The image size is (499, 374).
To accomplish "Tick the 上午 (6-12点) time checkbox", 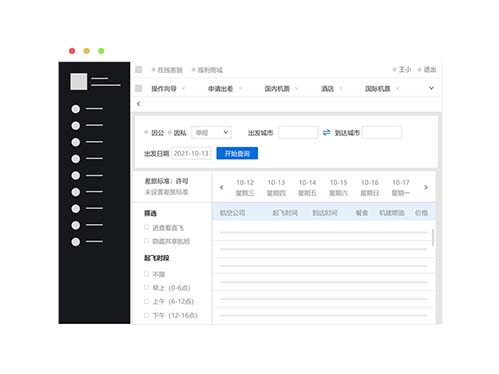I will [146, 301].
